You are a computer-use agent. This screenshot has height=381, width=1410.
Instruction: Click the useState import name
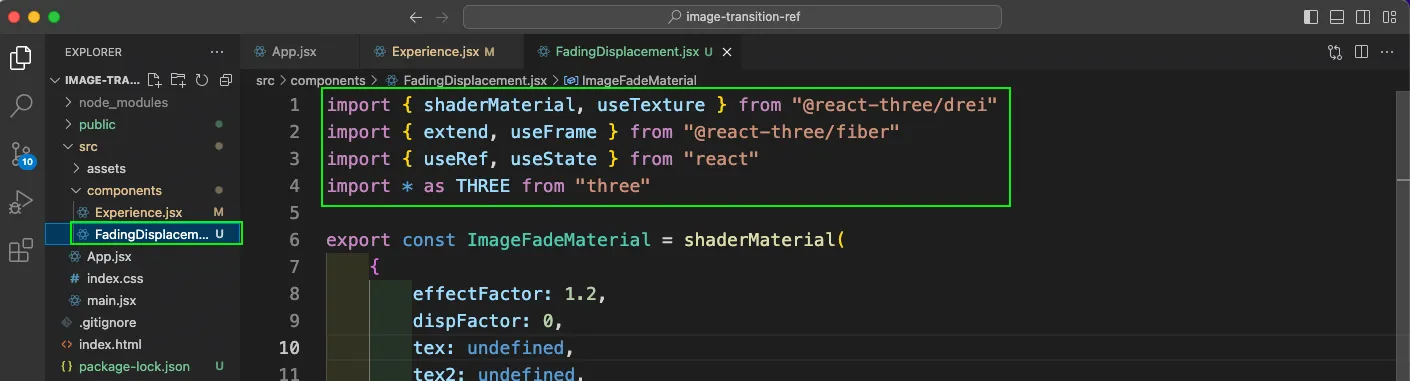pos(553,159)
